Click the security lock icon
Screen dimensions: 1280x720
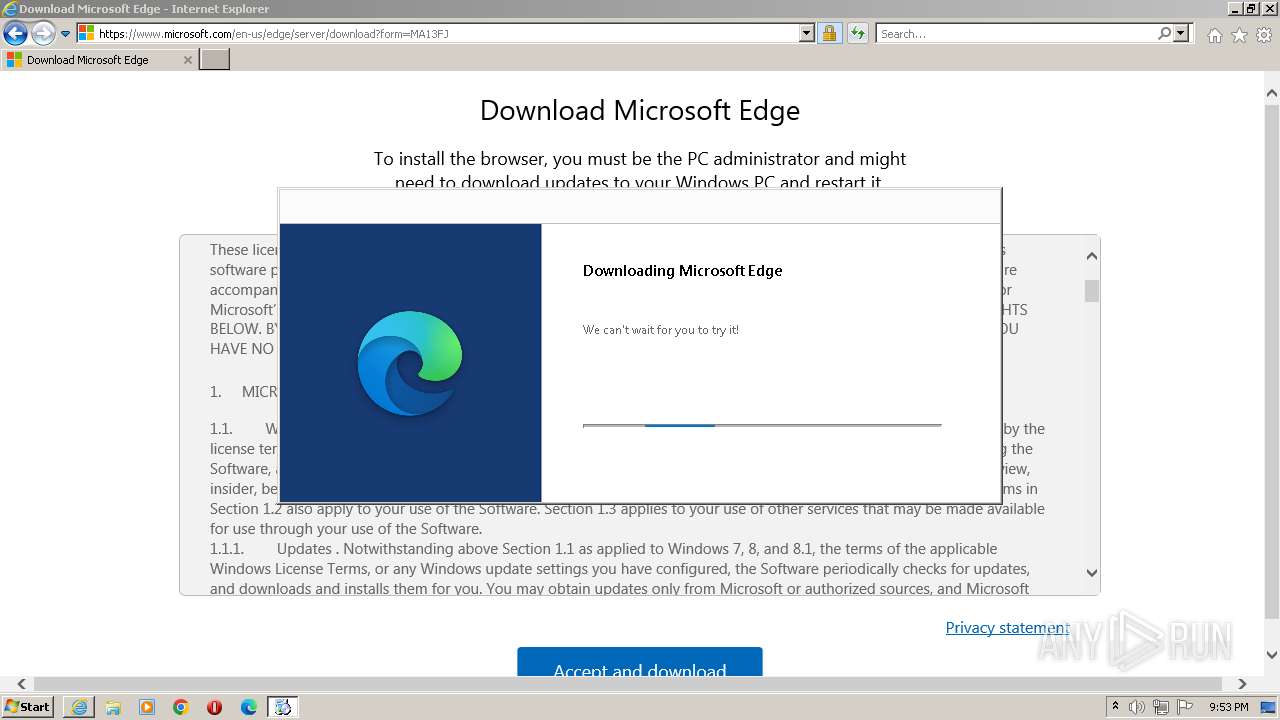pyautogui.click(x=829, y=33)
